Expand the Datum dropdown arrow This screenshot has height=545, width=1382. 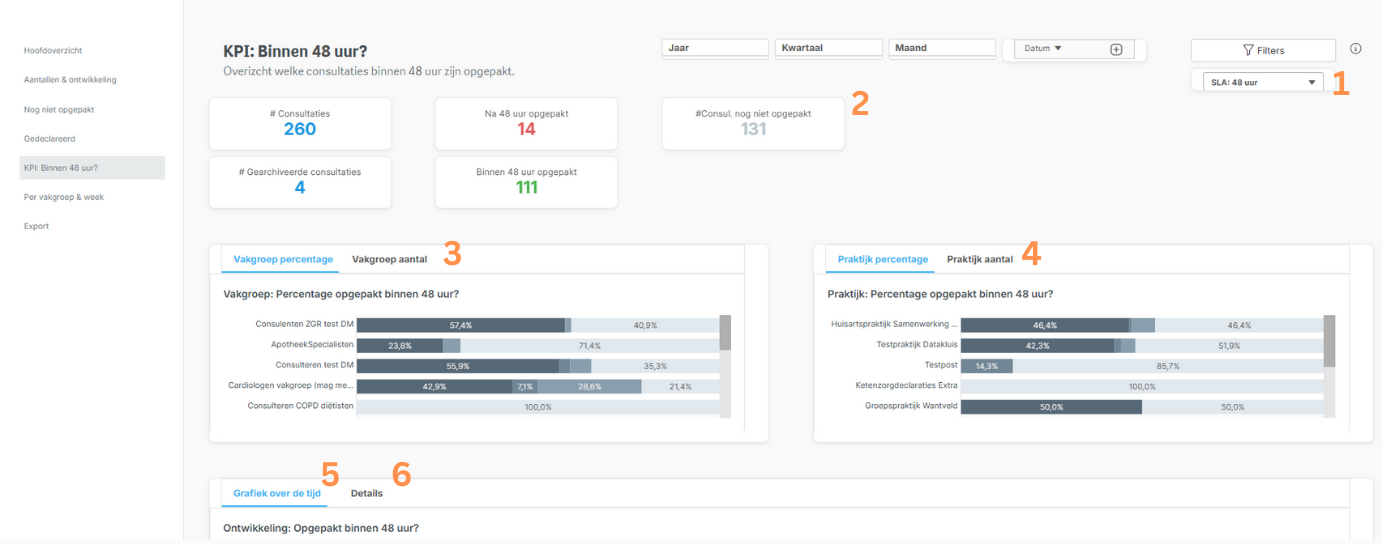1058,48
